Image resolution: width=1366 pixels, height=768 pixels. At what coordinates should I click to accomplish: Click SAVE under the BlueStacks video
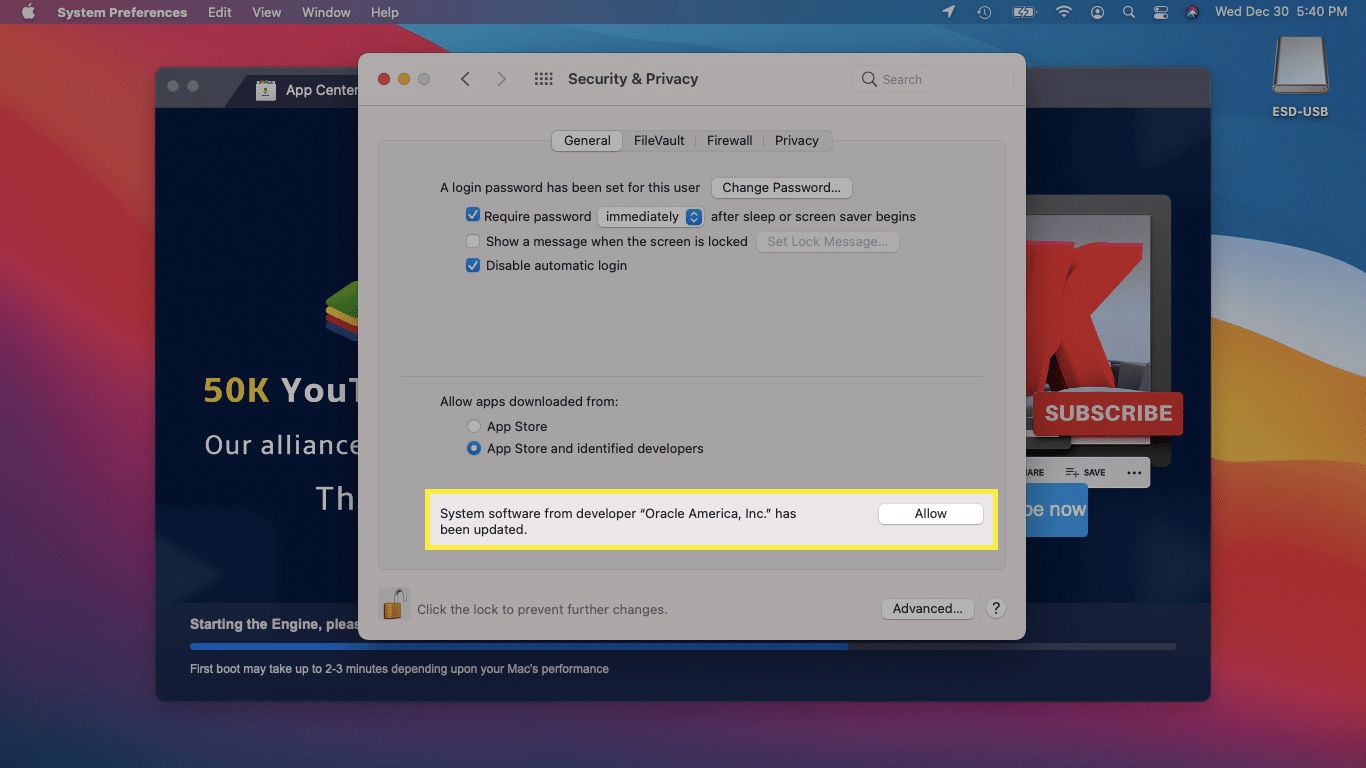click(1085, 472)
